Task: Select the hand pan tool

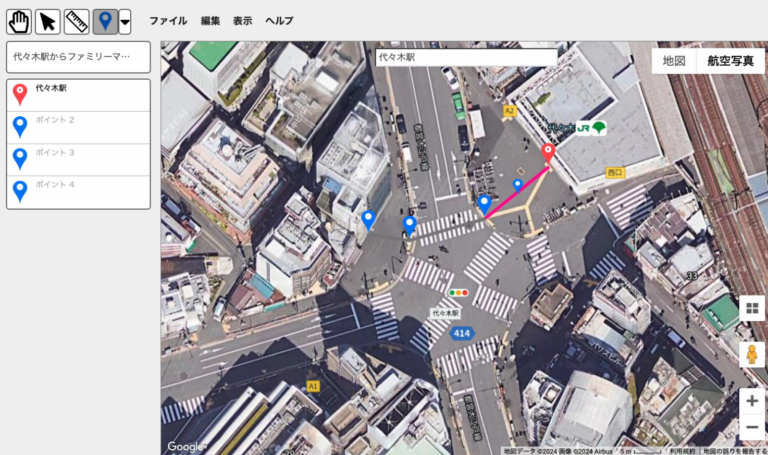Action: click(x=19, y=21)
